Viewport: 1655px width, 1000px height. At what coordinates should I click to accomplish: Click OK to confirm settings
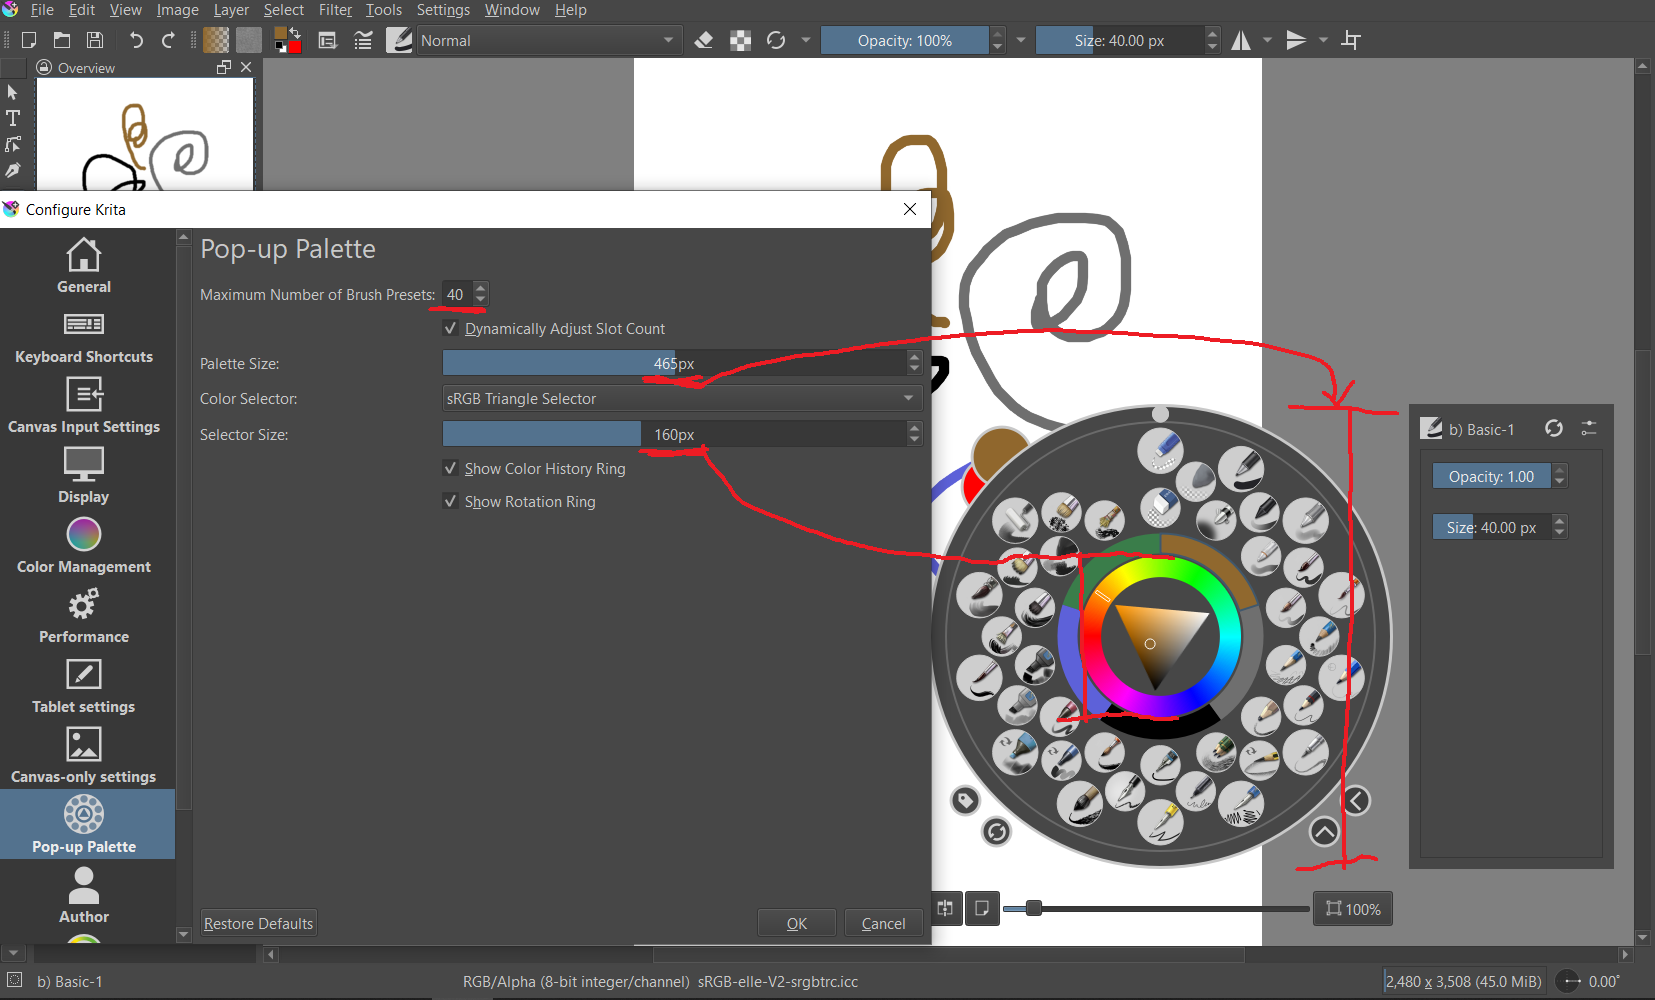(796, 923)
